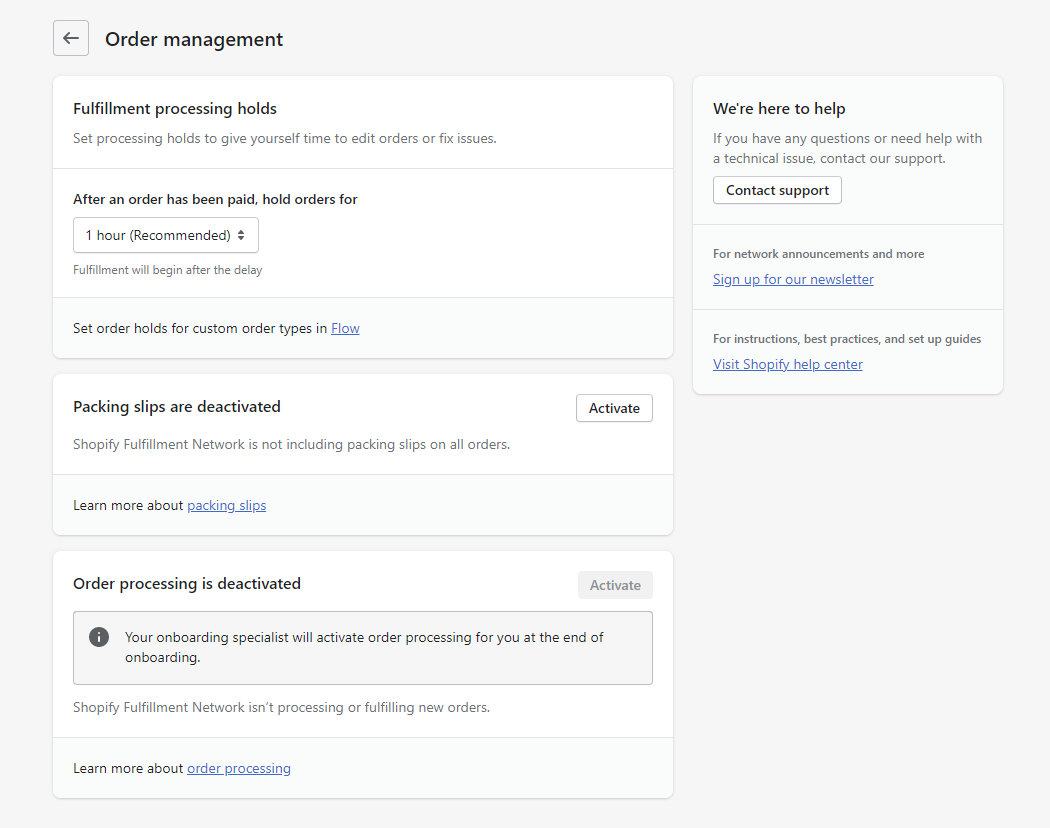The width and height of the screenshot is (1050, 828).
Task: Click the Contact support button
Action: 777,190
